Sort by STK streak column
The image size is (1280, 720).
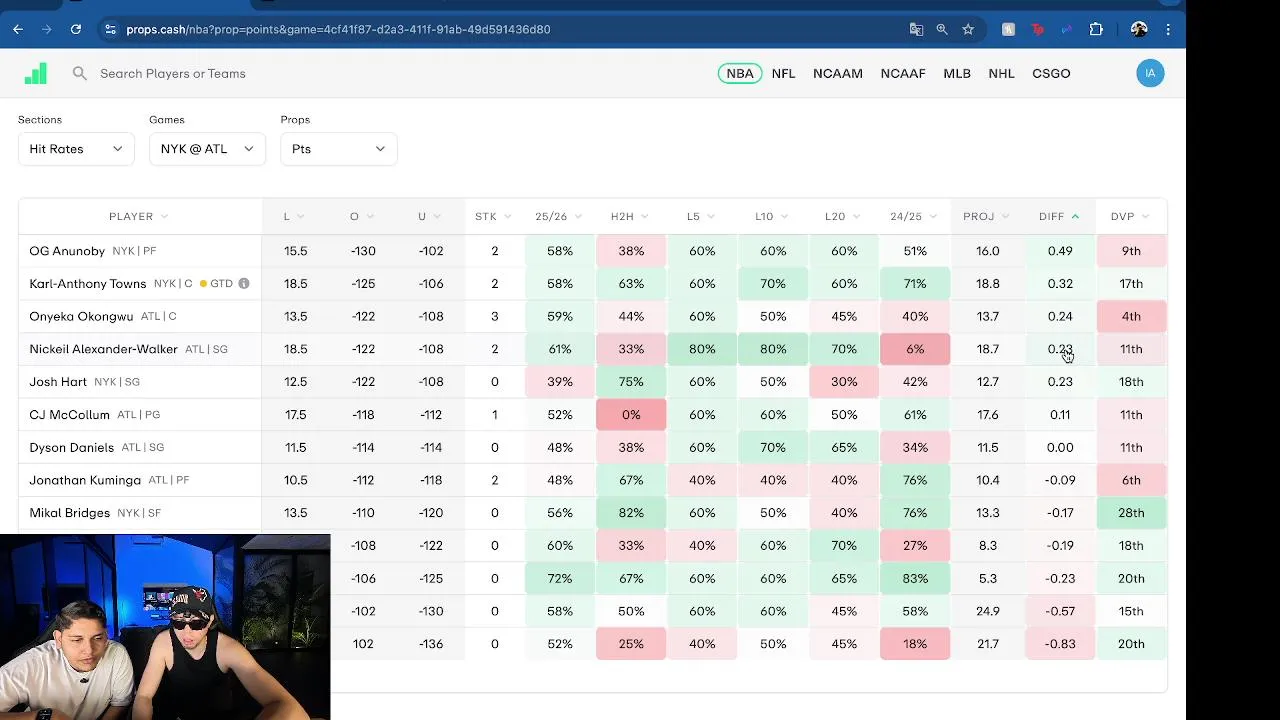(x=493, y=216)
